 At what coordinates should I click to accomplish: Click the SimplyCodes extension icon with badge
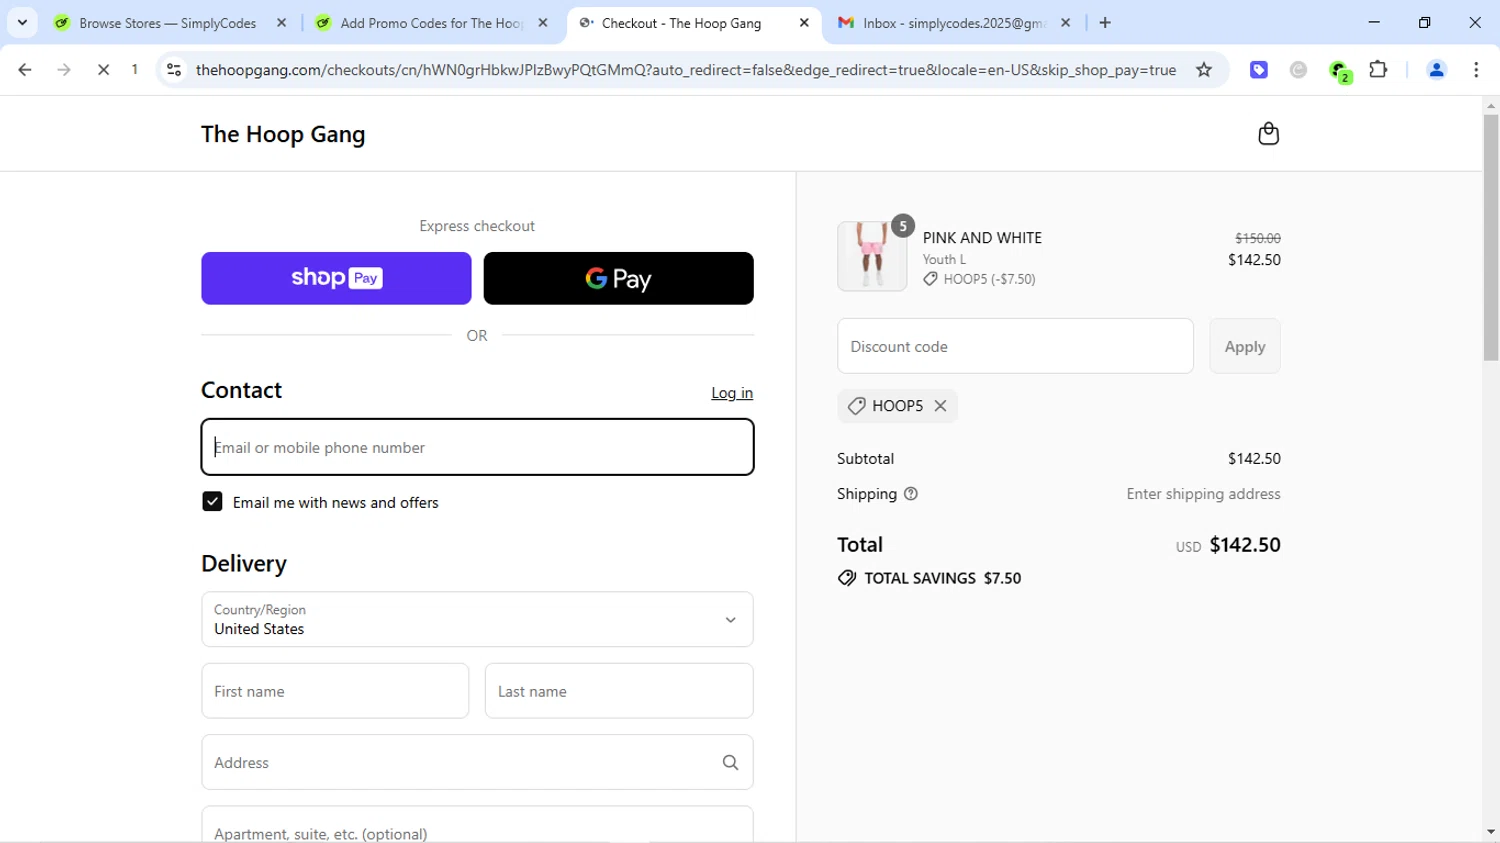pyautogui.click(x=1340, y=71)
